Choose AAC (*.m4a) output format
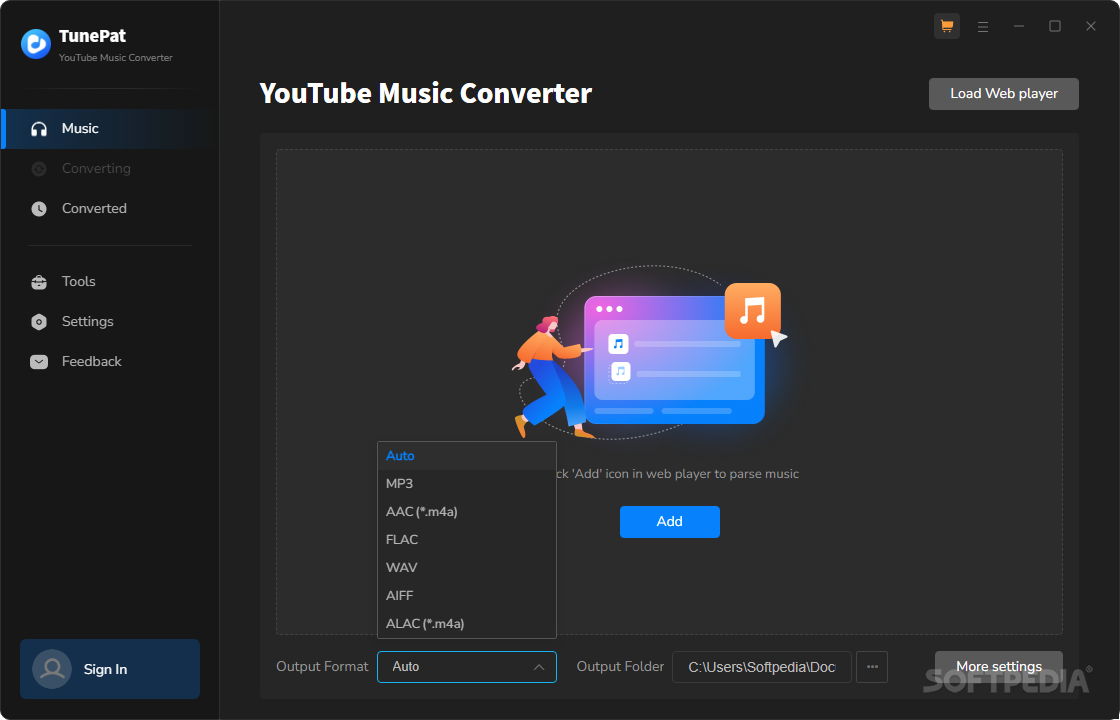The height and width of the screenshot is (720, 1120). click(466, 511)
